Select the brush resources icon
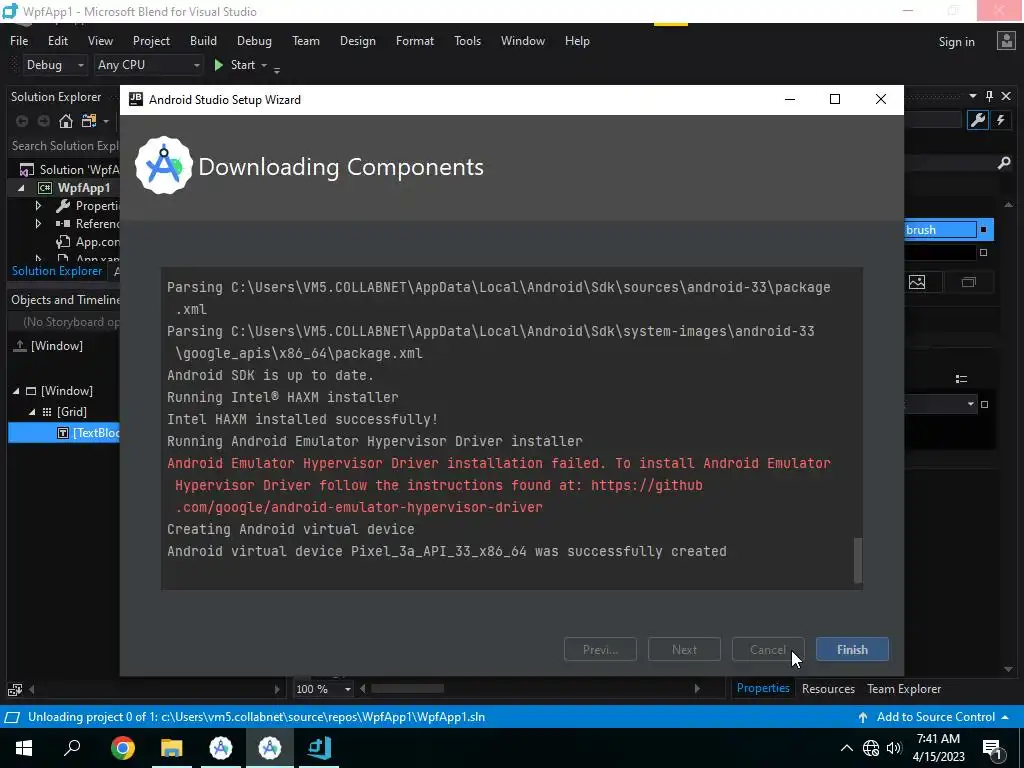Image resolution: width=1024 pixels, height=768 pixels. 968,282
